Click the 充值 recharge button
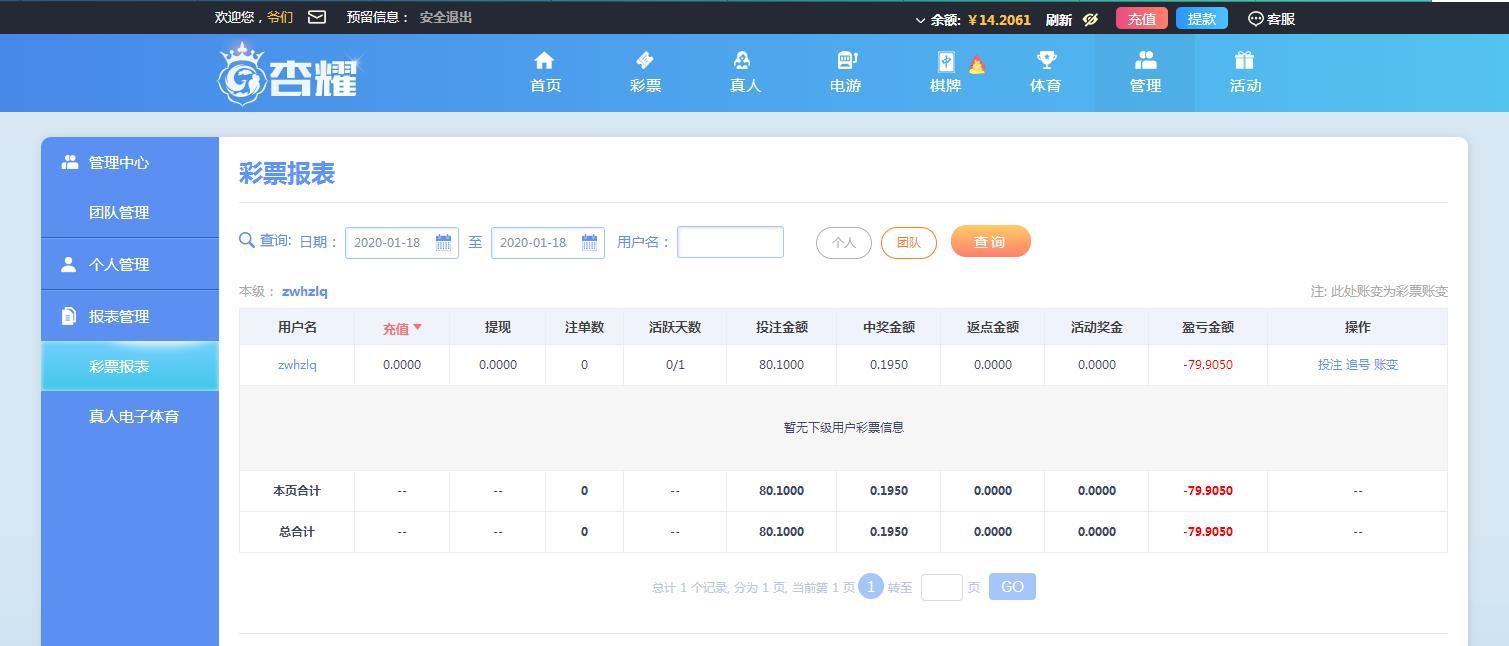 [x=1141, y=19]
